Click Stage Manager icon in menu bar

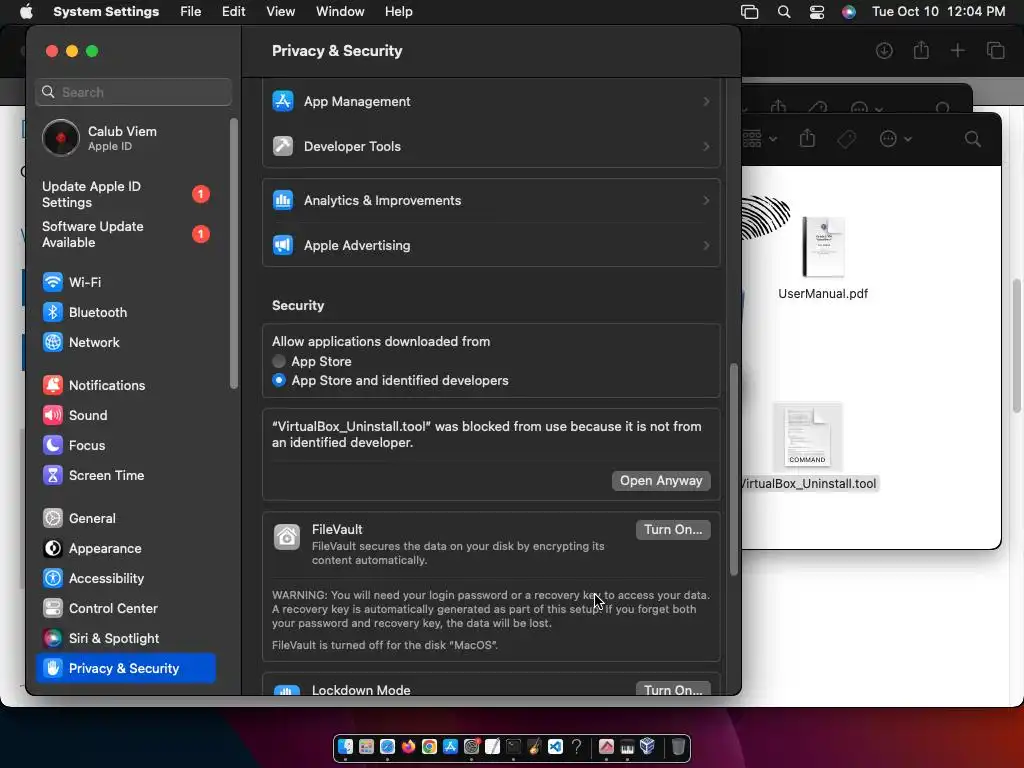(750, 12)
